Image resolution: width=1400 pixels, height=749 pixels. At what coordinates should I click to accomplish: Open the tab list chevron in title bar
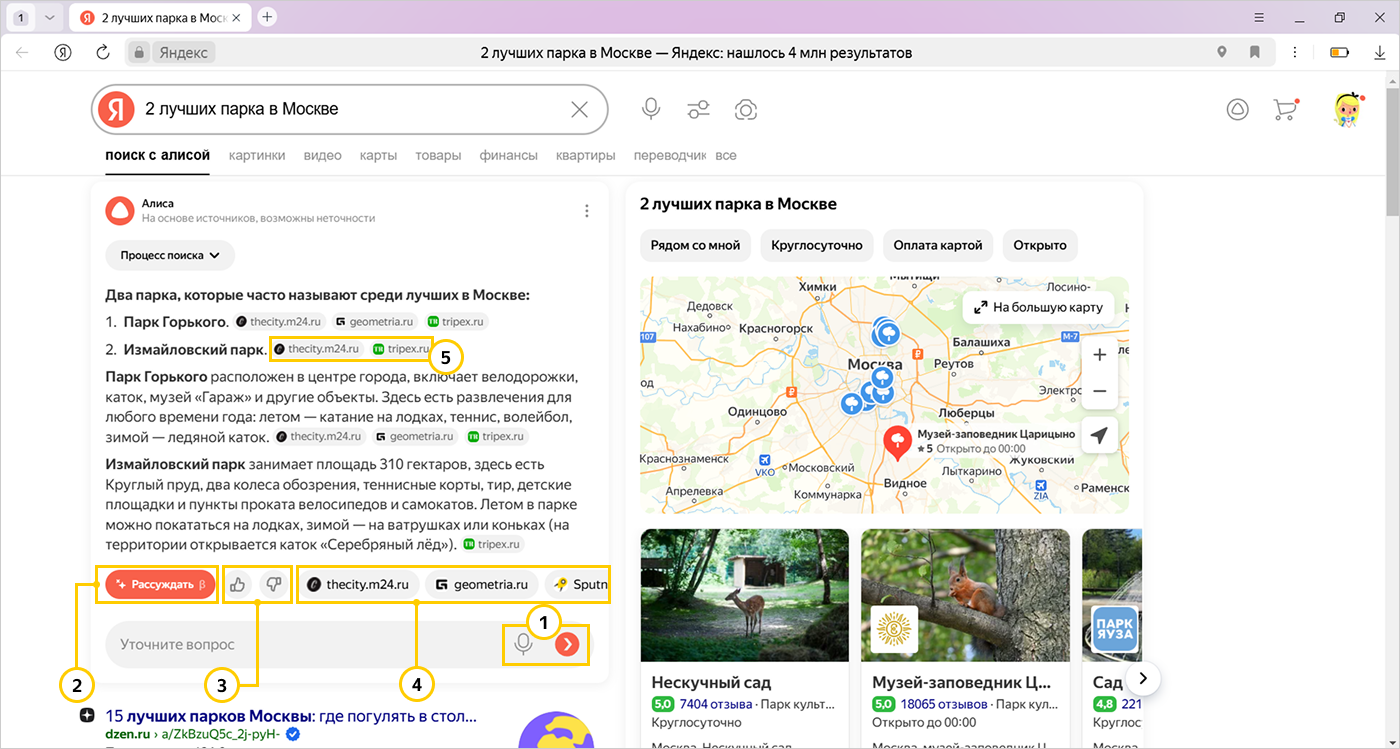click(x=50, y=18)
